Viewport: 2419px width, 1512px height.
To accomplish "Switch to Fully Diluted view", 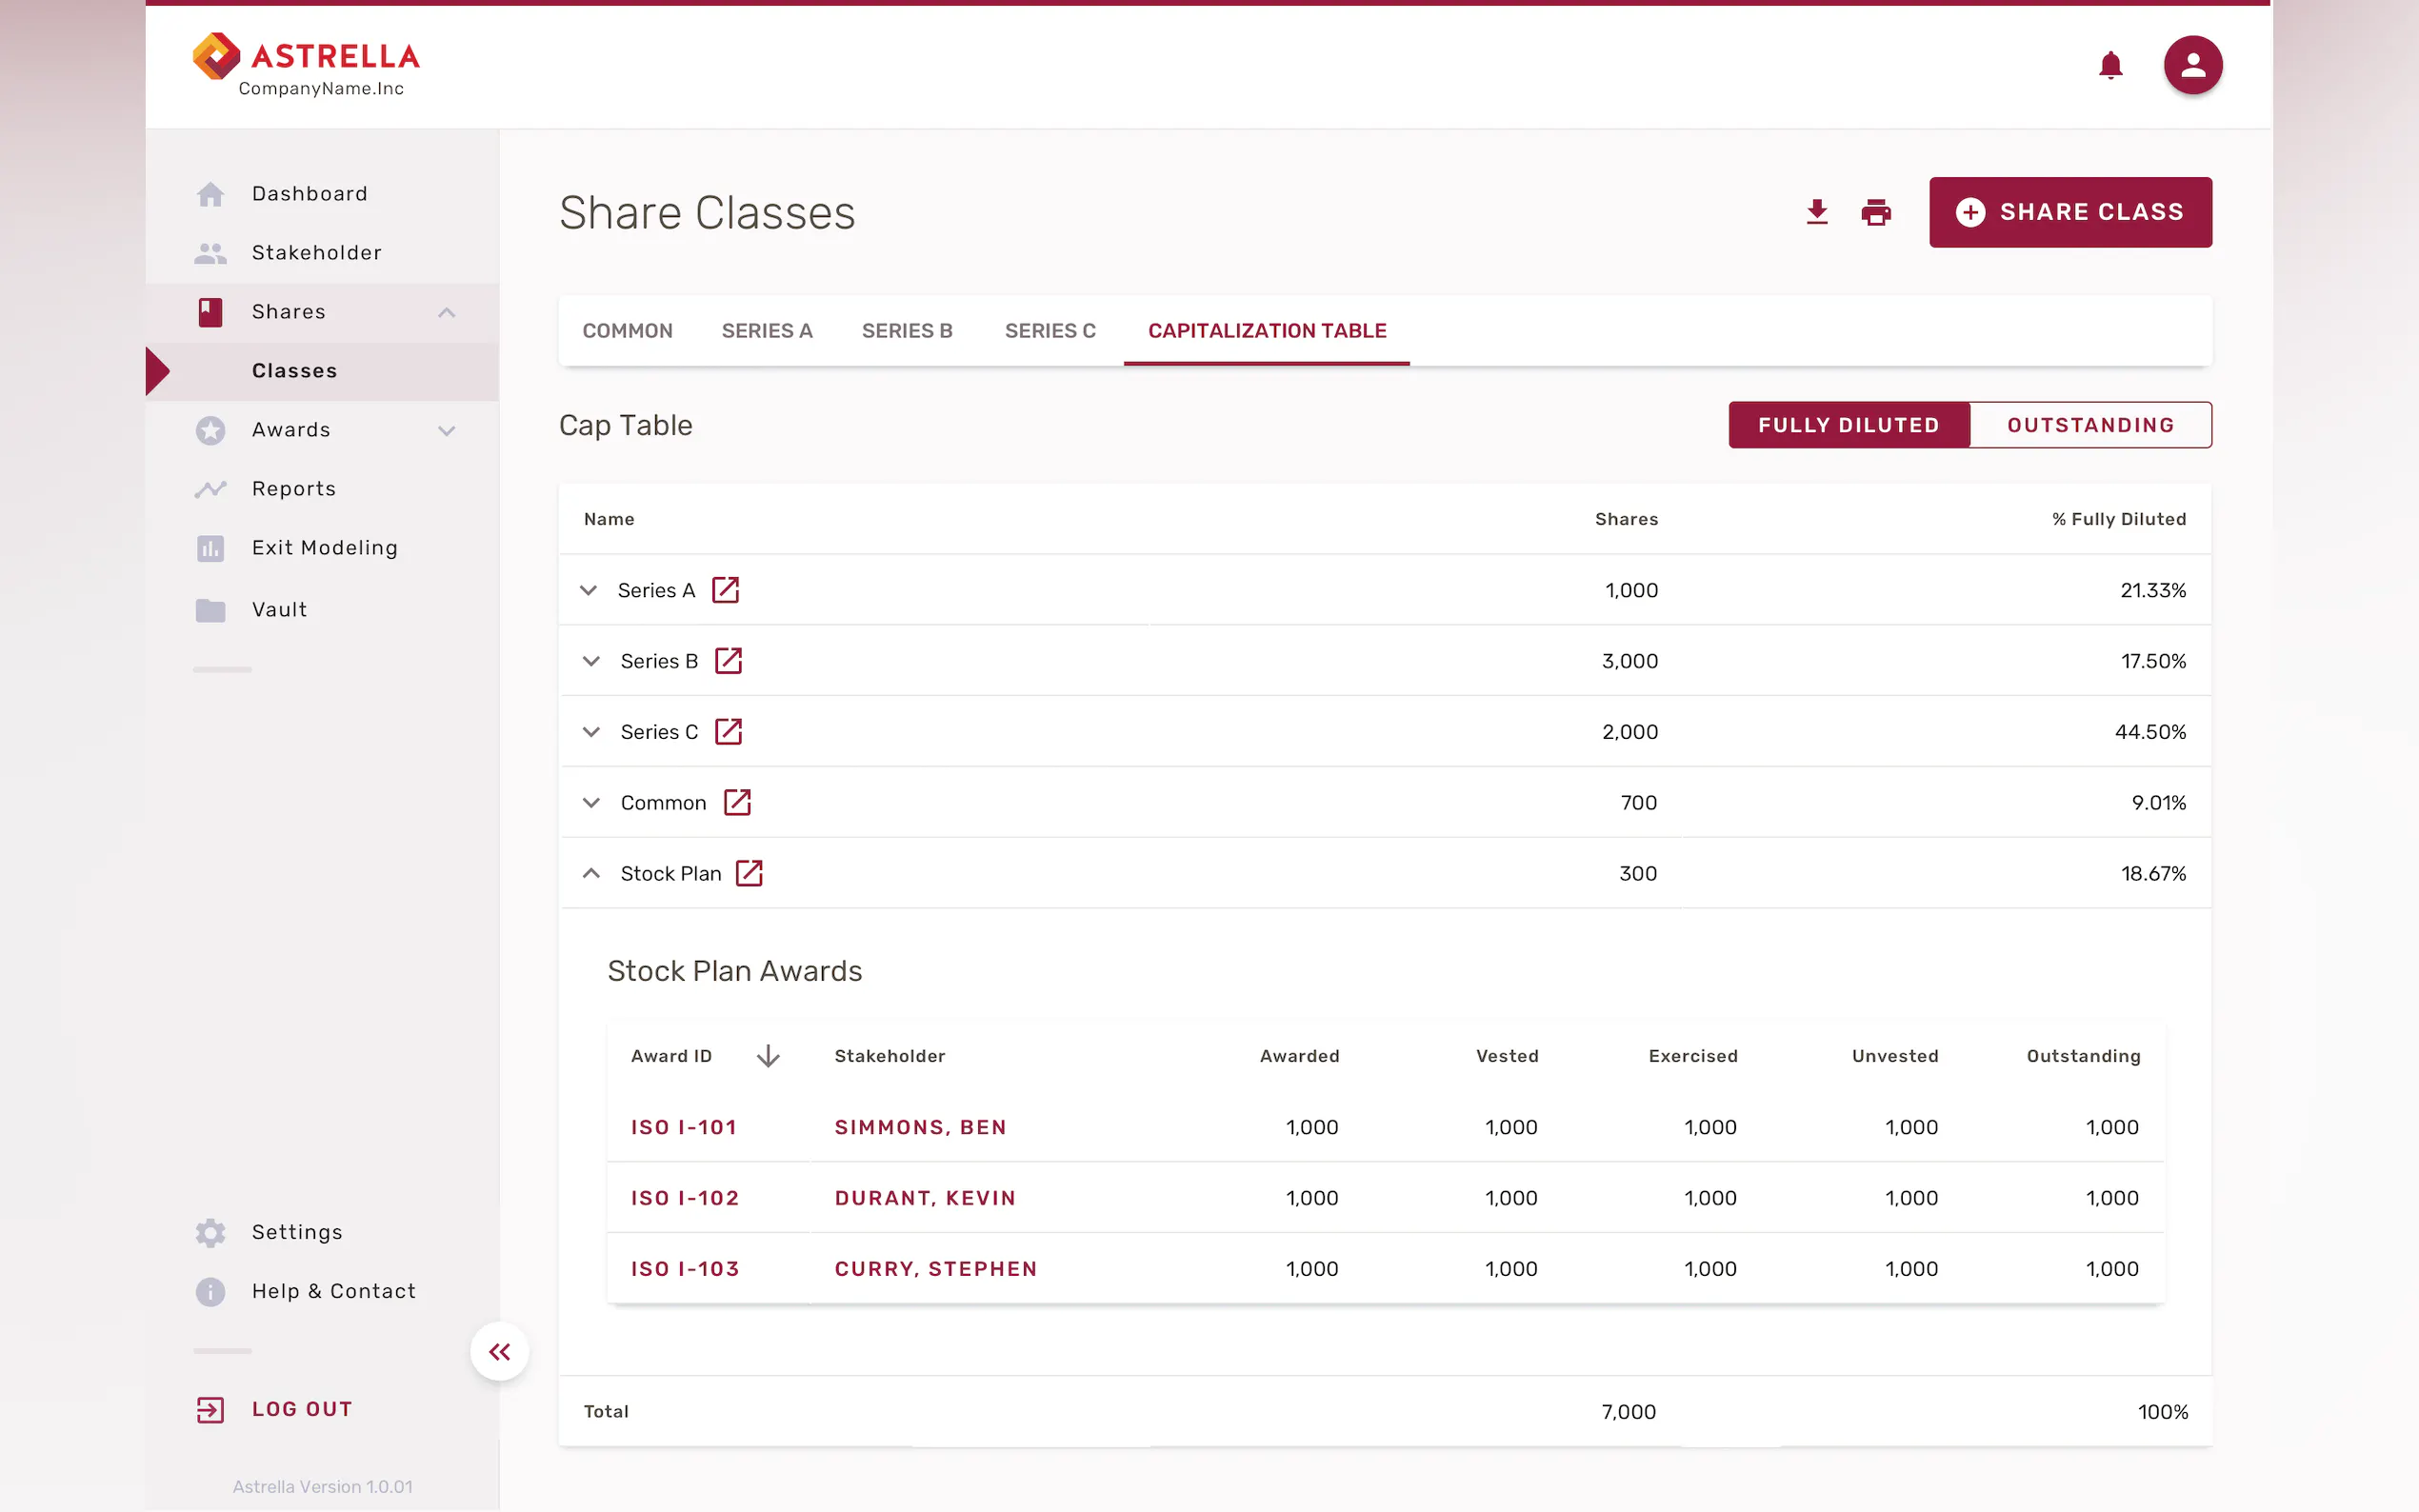I will [1849, 425].
